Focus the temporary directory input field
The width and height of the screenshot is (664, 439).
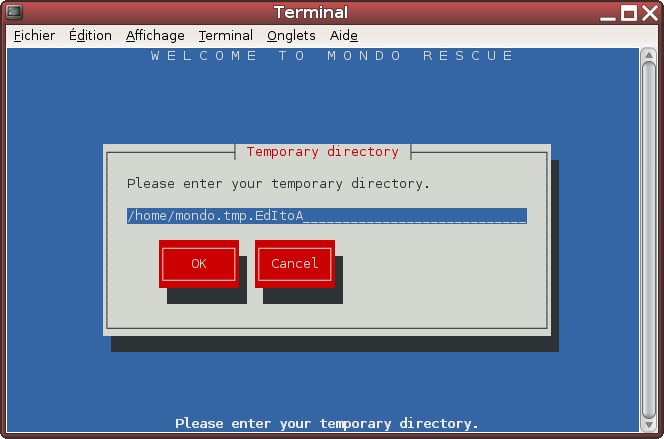pos(326,216)
